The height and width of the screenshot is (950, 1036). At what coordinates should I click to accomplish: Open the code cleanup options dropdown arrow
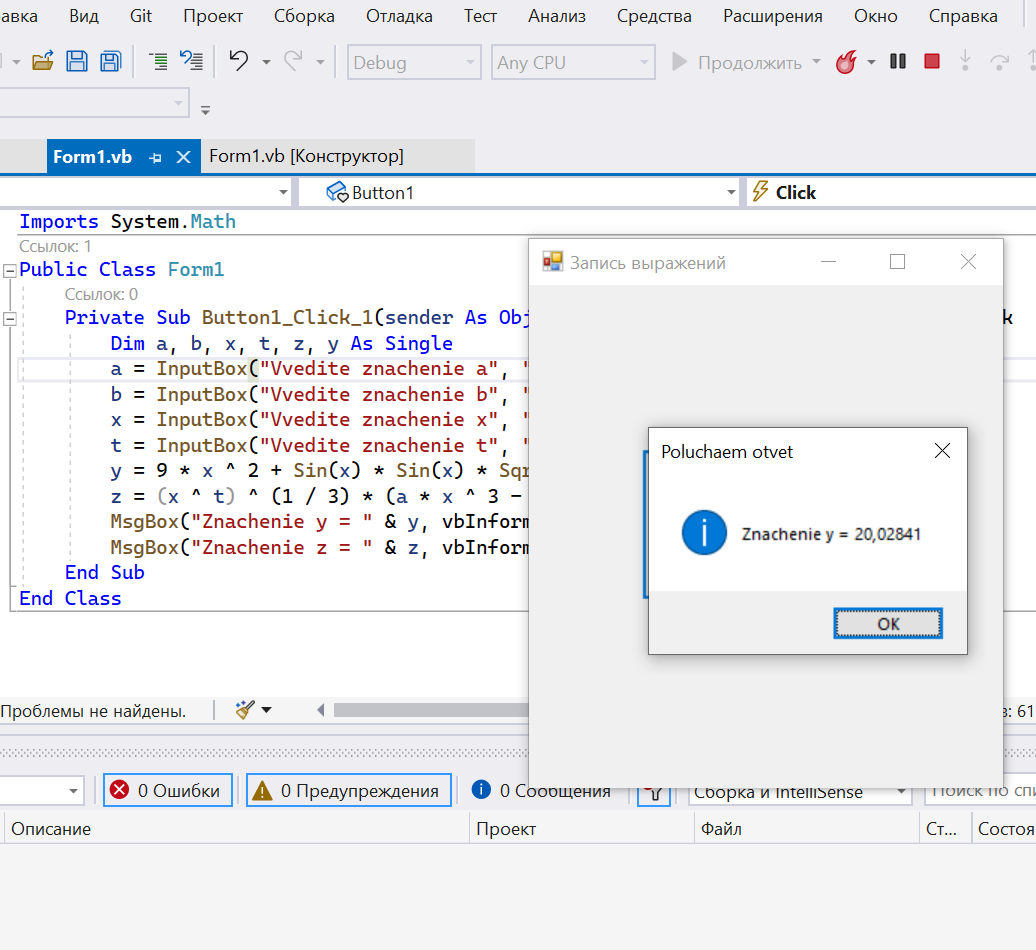[x=266, y=710]
